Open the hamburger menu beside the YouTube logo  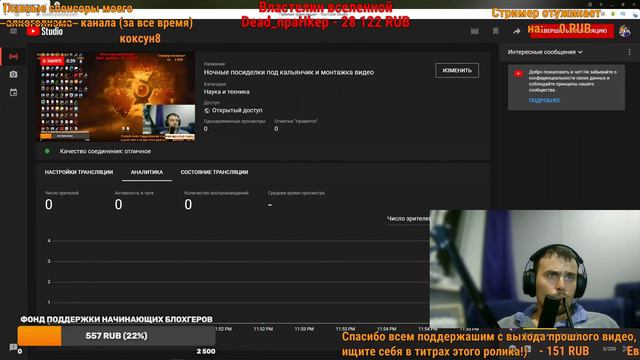(13, 31)
